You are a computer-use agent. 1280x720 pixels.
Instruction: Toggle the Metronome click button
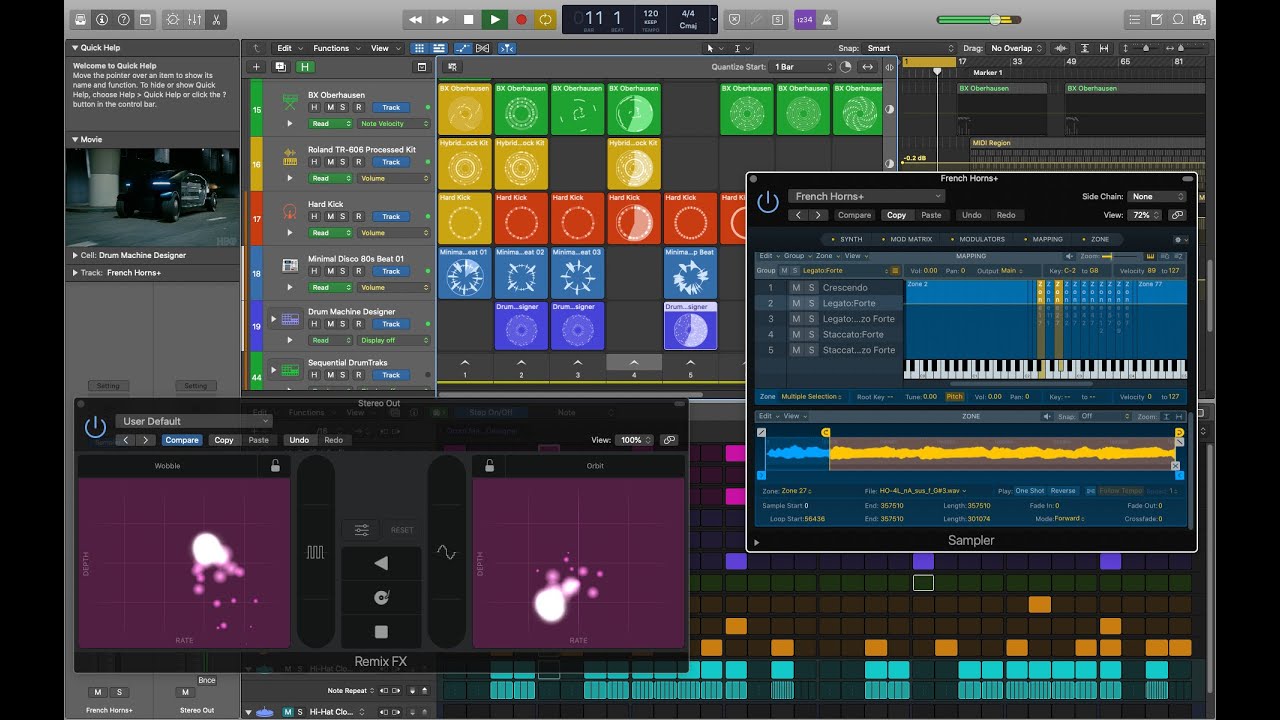[826, 19]
